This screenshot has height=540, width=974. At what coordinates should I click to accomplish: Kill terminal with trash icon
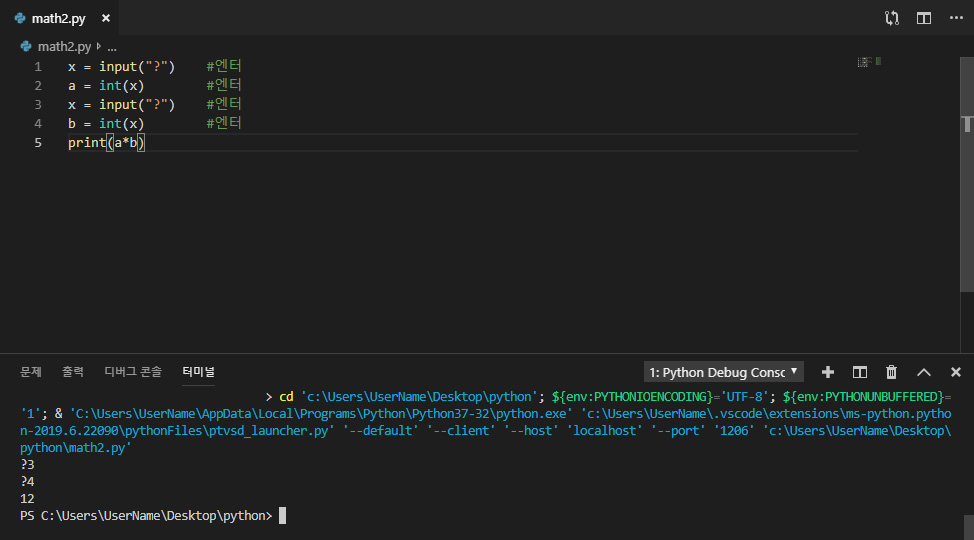[x=891, y=372]
